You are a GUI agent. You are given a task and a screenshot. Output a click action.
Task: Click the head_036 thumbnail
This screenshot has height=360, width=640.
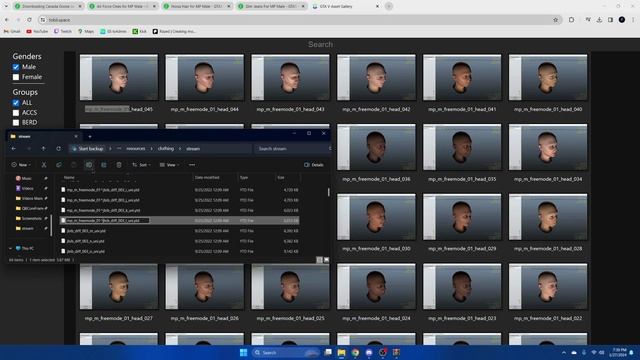[x=376, y=147]
